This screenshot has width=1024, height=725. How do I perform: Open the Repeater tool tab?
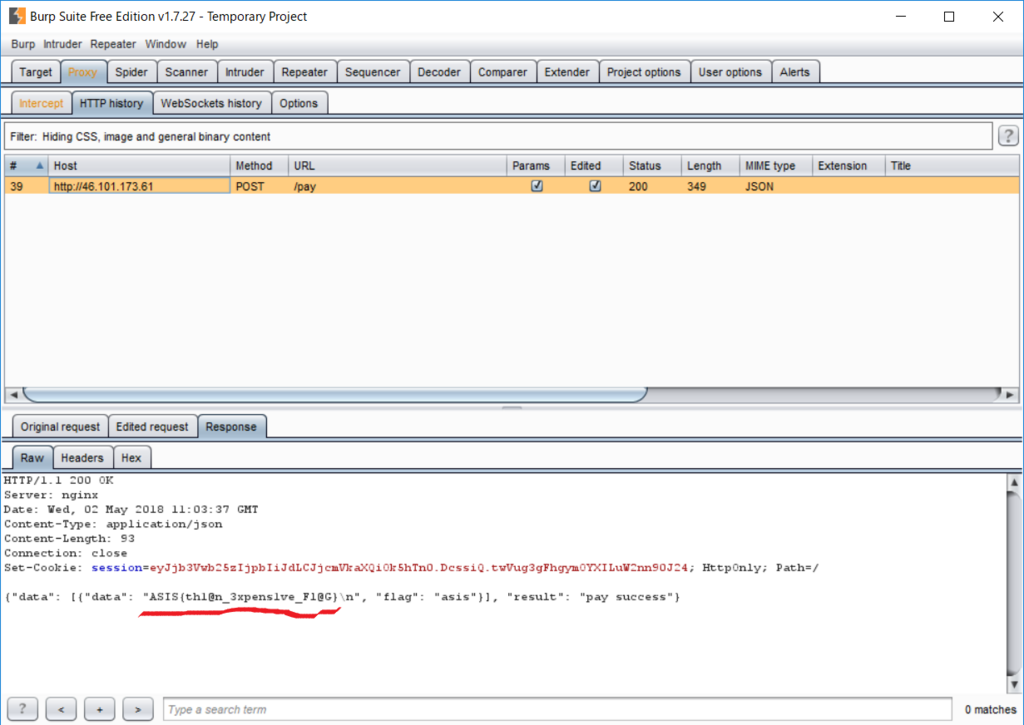pos(304,72)
